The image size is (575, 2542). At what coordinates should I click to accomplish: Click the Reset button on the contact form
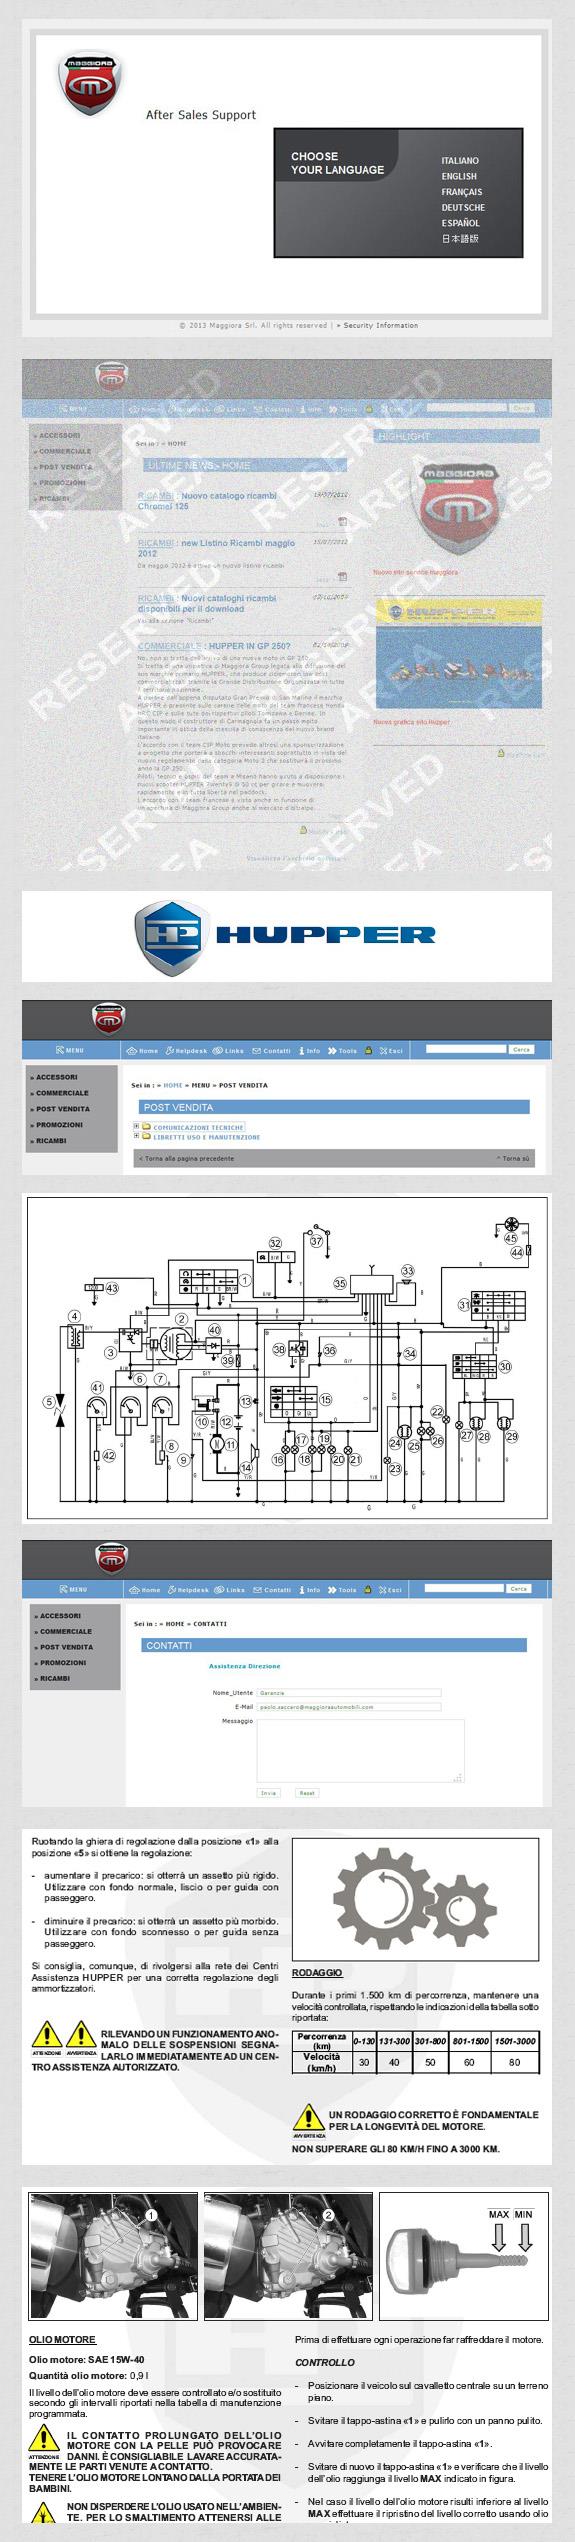tap(307, 1793)
